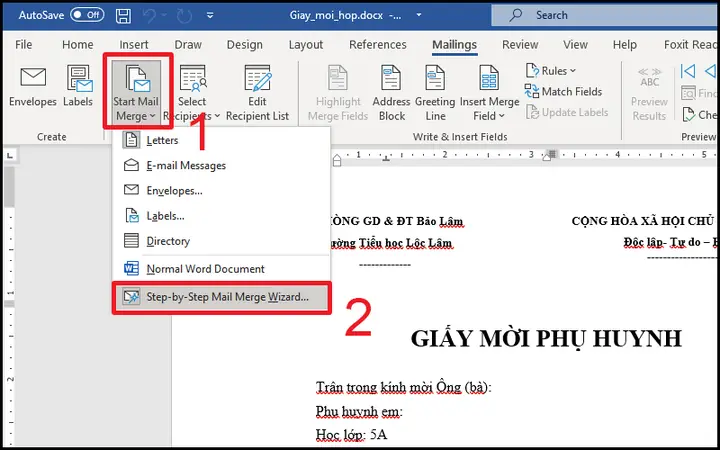The height and width of the screenshot is (450, 720).
Task: Click the text 'Trường Tiểu học Lộc Lâm'
Action: point(390,243)
